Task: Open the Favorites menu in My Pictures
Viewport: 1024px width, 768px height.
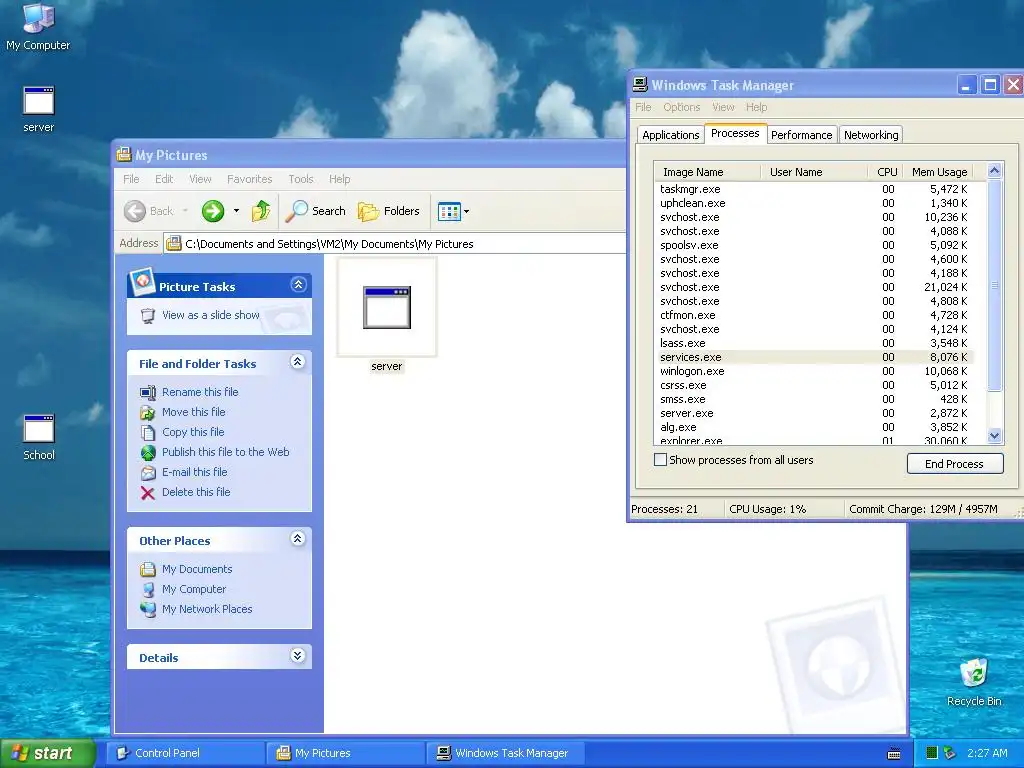Action: click(x=249, y=179)
